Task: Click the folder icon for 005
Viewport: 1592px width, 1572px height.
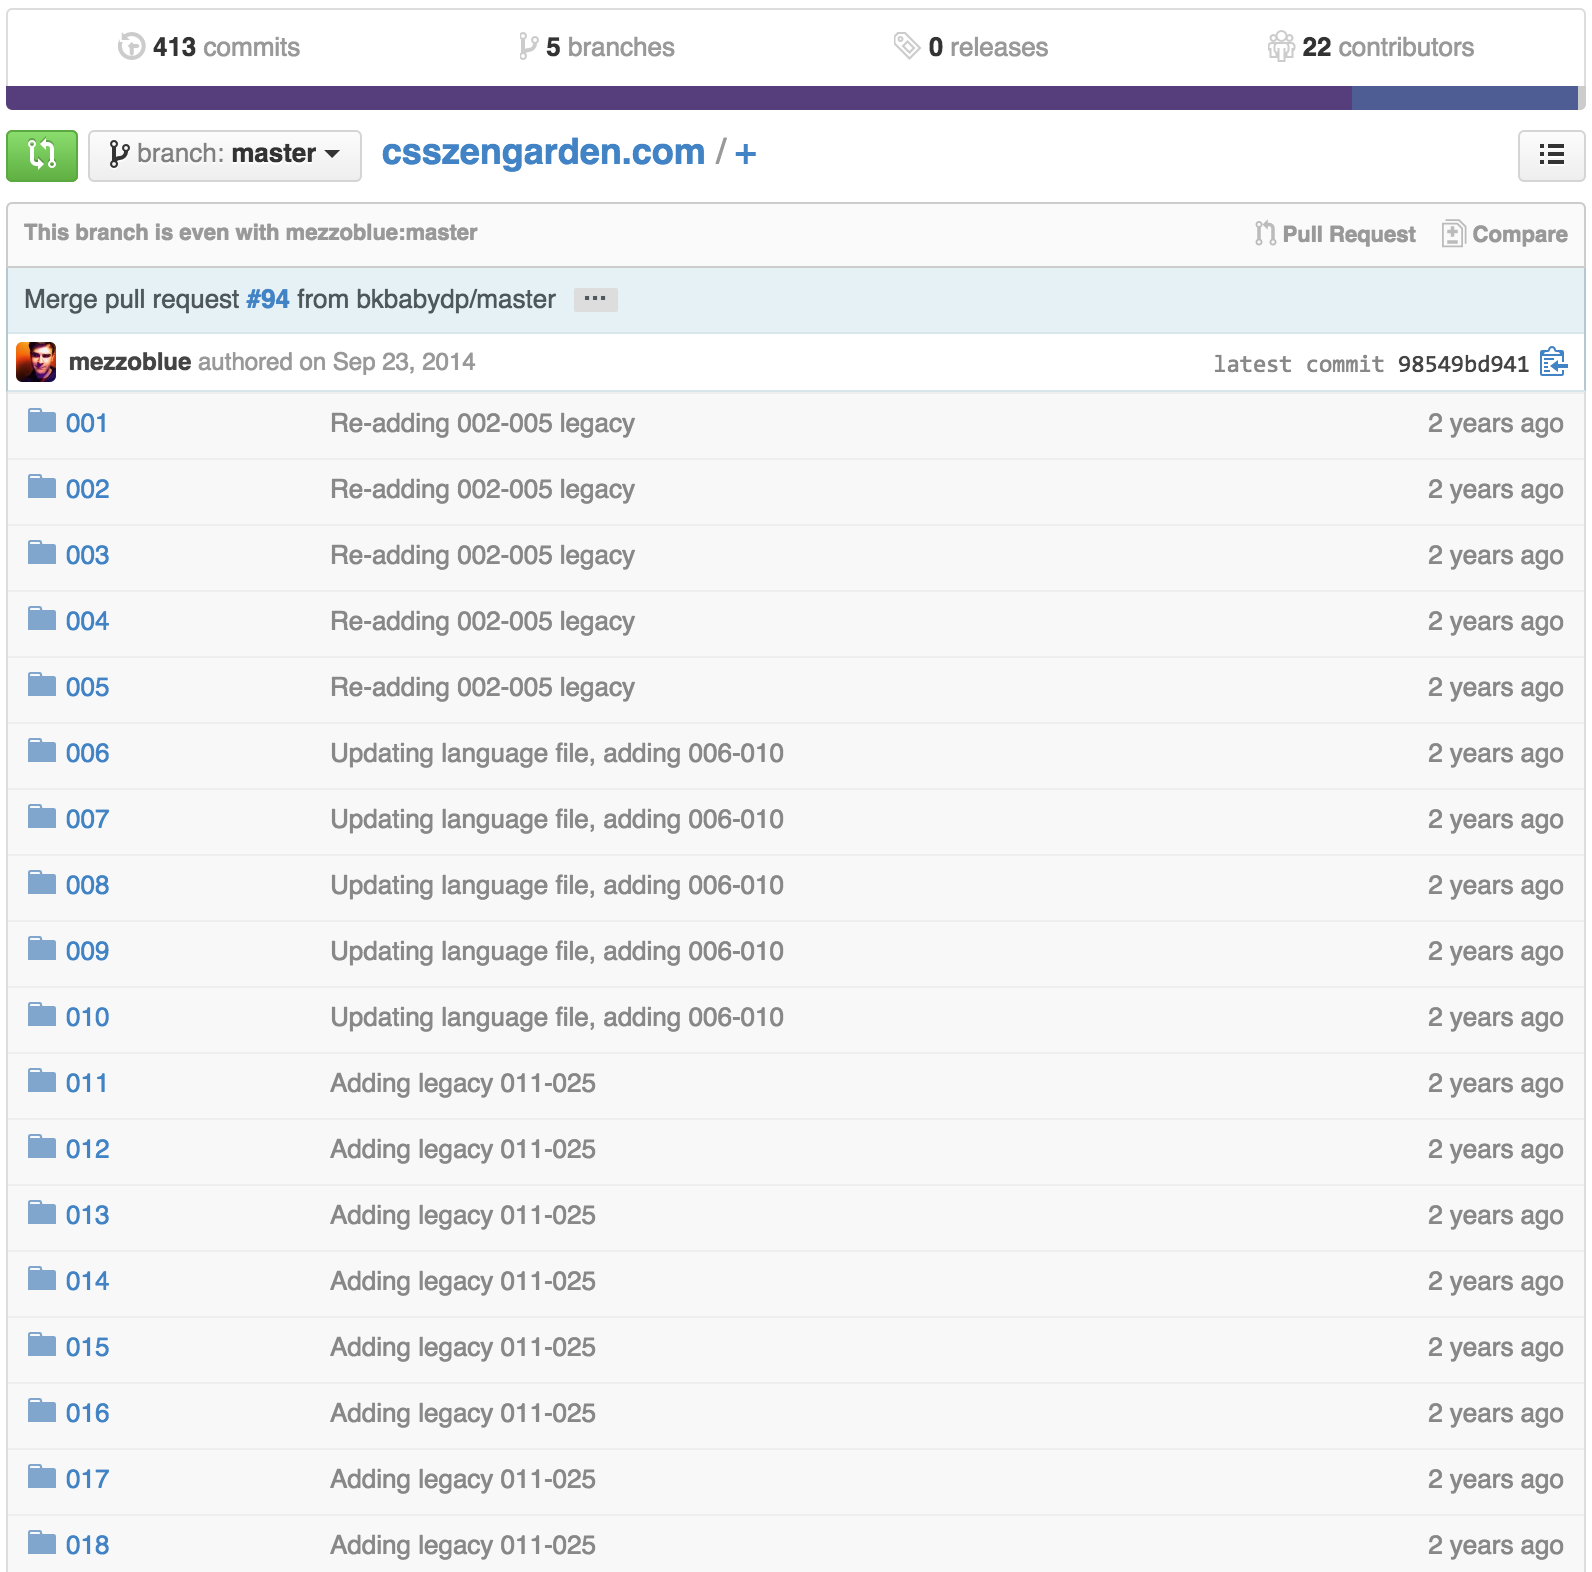Action: [x=42, y=685]
